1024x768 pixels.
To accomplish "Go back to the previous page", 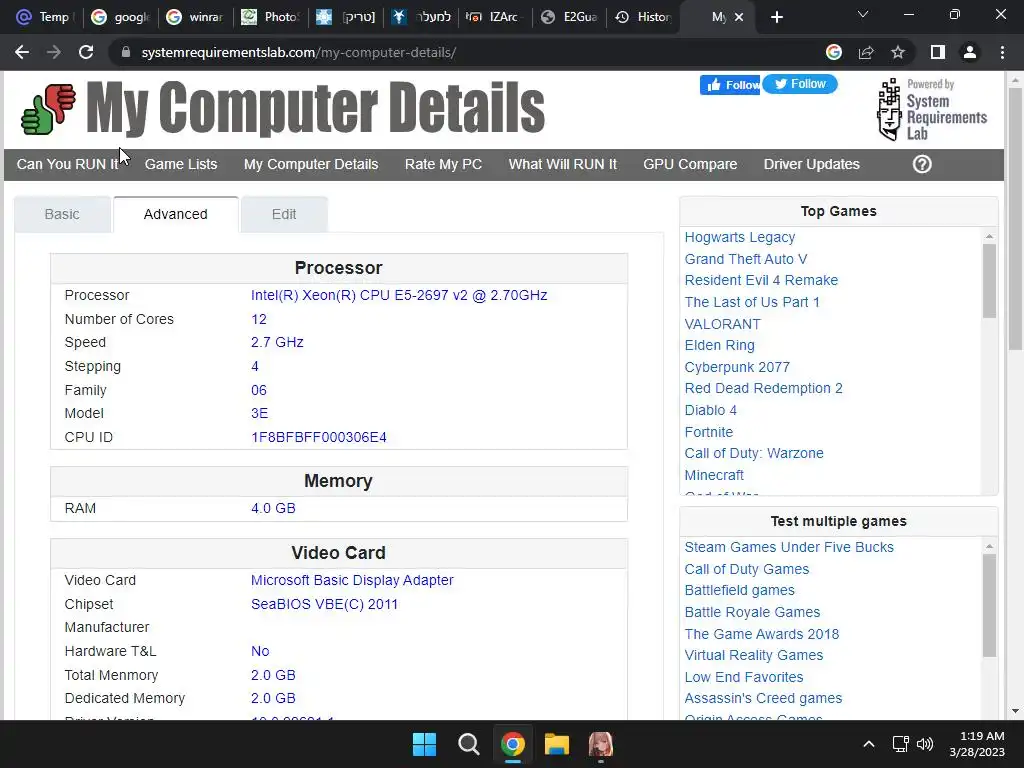I will coord(22,52).
